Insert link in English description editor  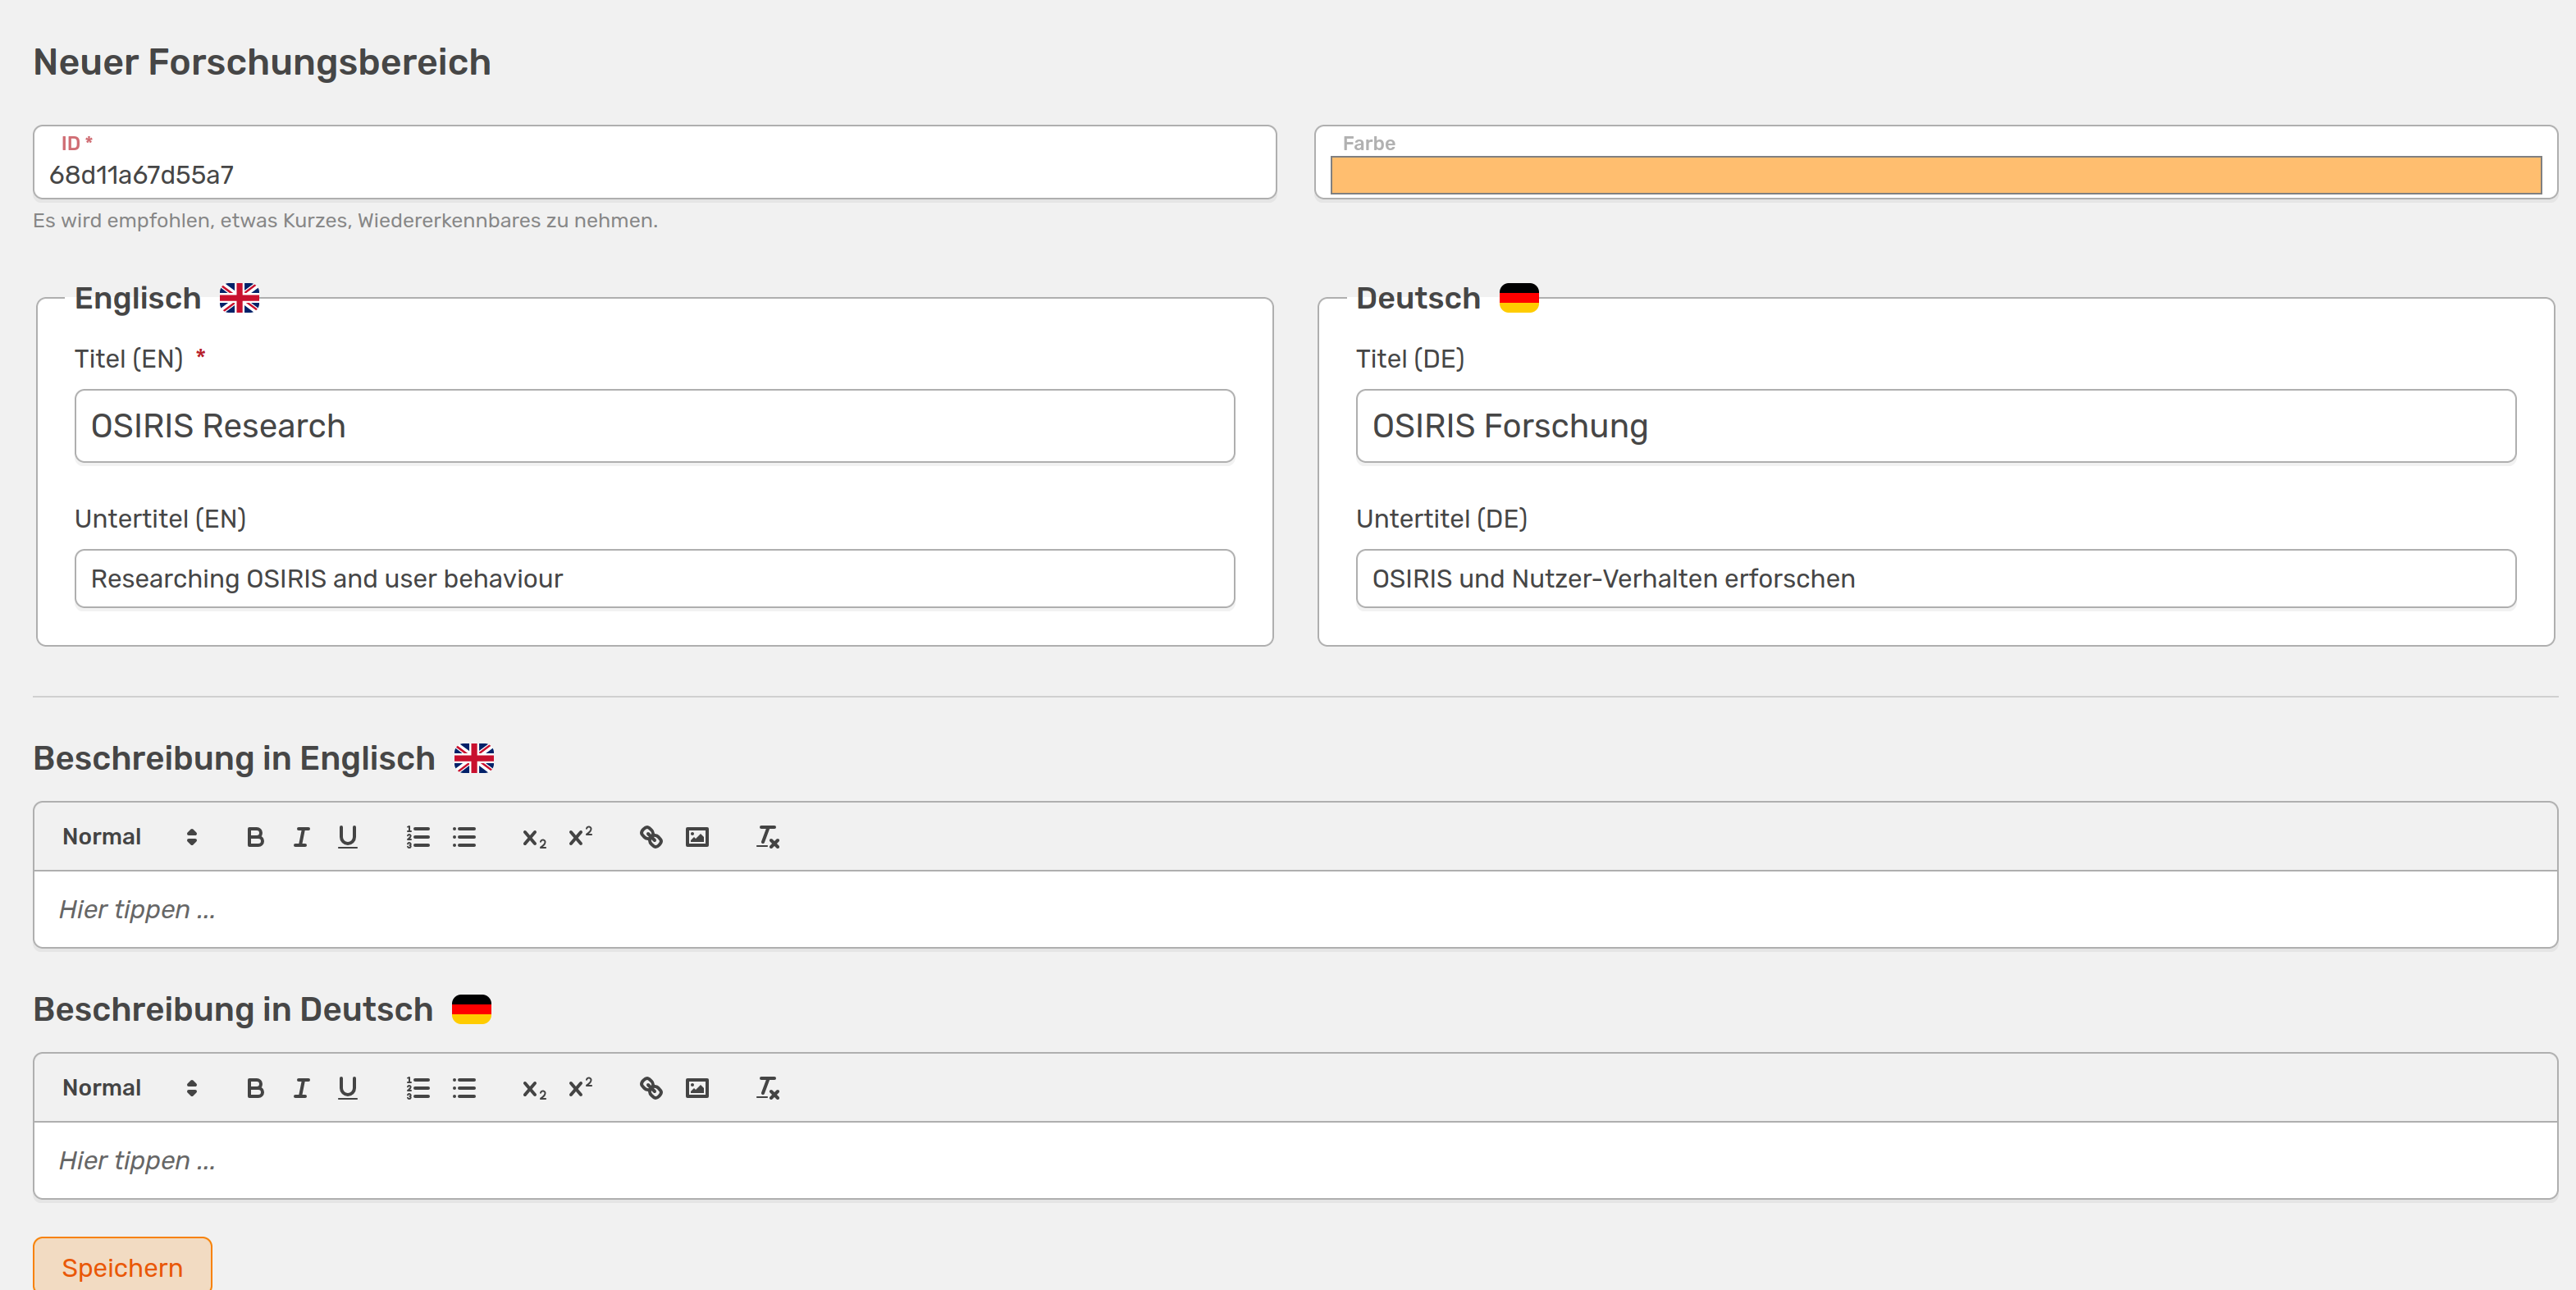click(651, 837)
